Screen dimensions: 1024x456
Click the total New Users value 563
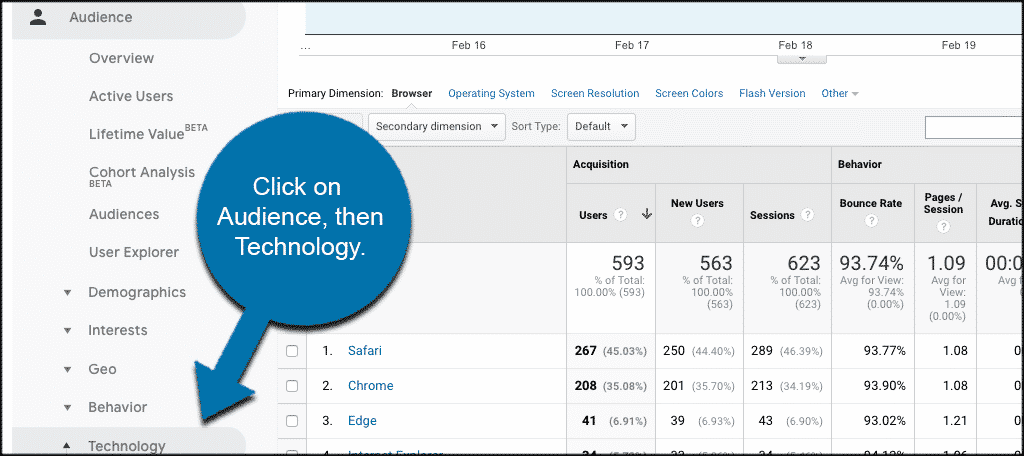coord(716,263)
